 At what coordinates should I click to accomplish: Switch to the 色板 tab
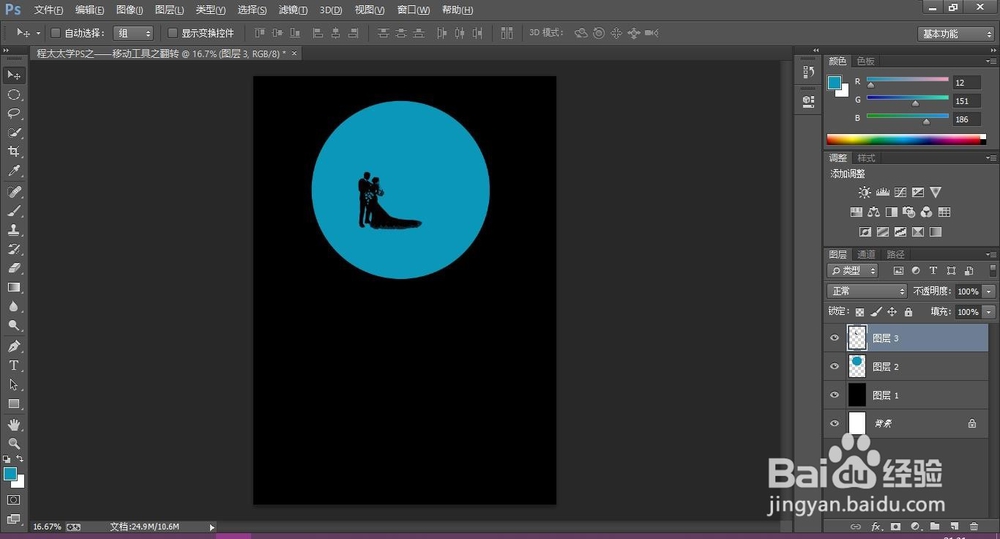coord(865,61)
